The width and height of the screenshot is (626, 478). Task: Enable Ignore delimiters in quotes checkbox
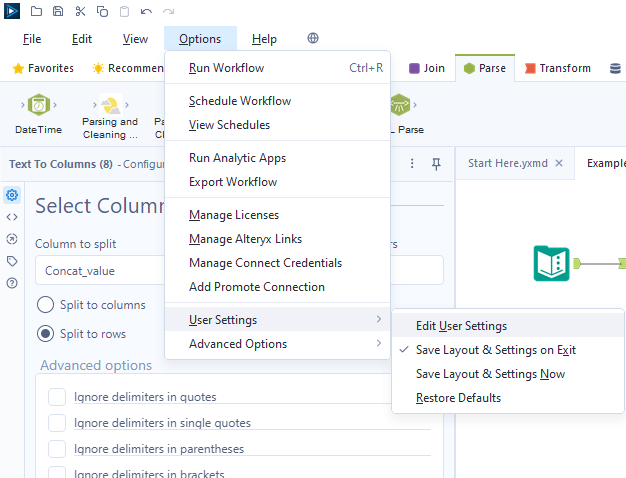[57, 397]
